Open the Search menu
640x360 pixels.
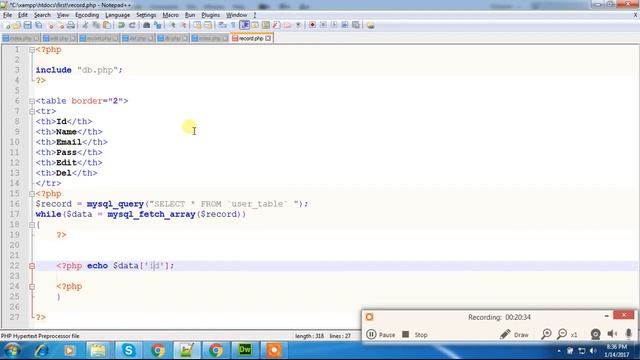click(42, 15)
